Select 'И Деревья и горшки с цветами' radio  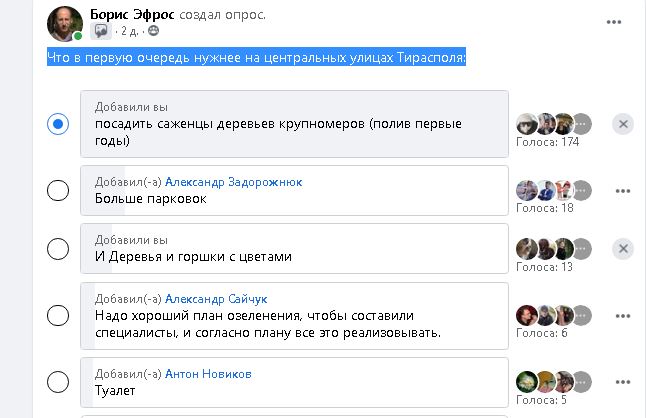(58, 249)
